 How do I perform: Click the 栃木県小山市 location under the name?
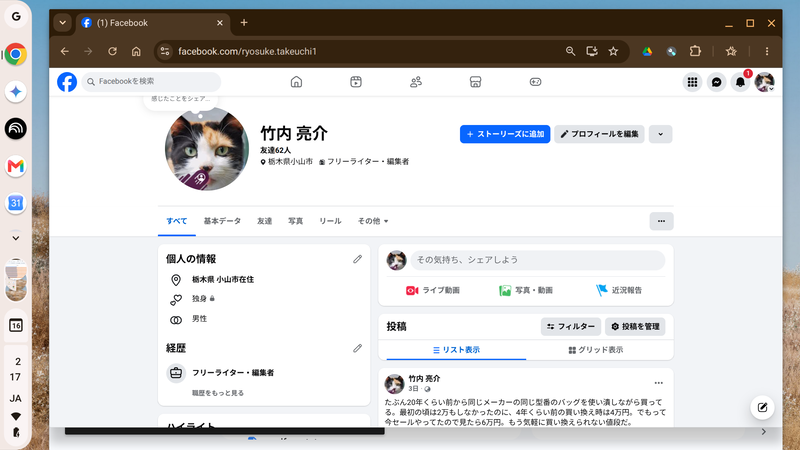pos(287,162)
